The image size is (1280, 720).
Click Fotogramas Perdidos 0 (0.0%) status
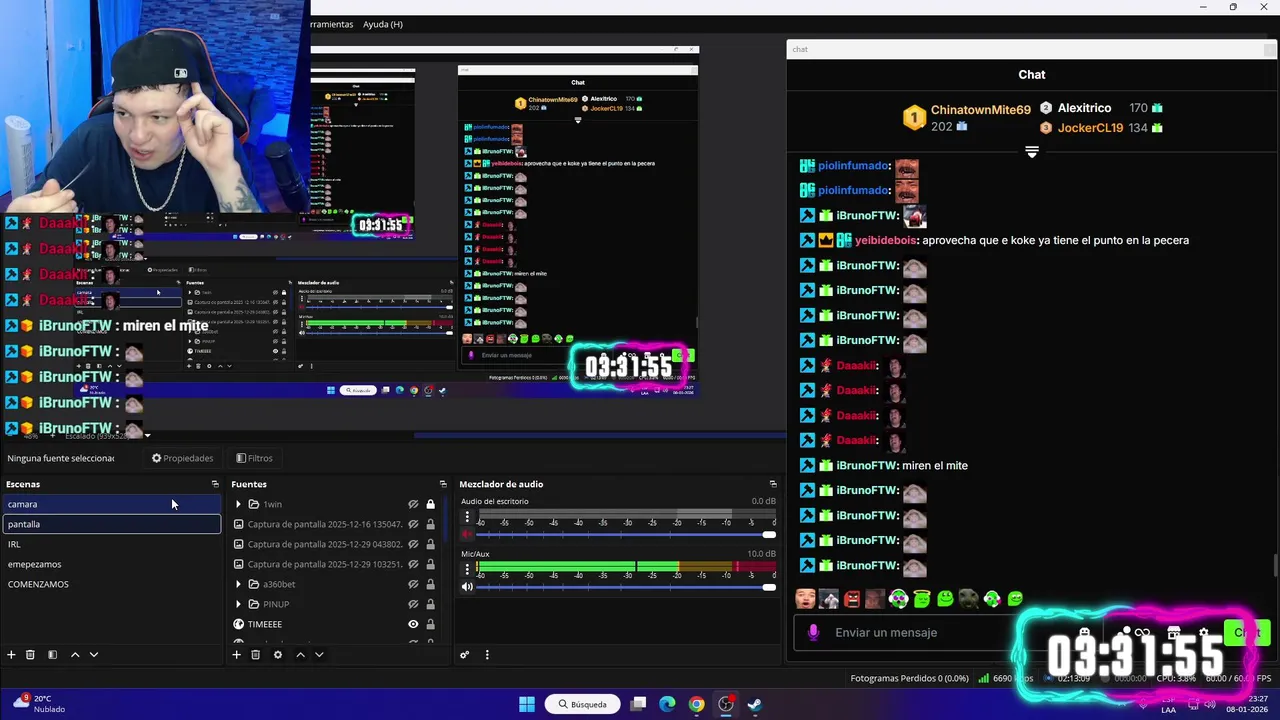909,678
